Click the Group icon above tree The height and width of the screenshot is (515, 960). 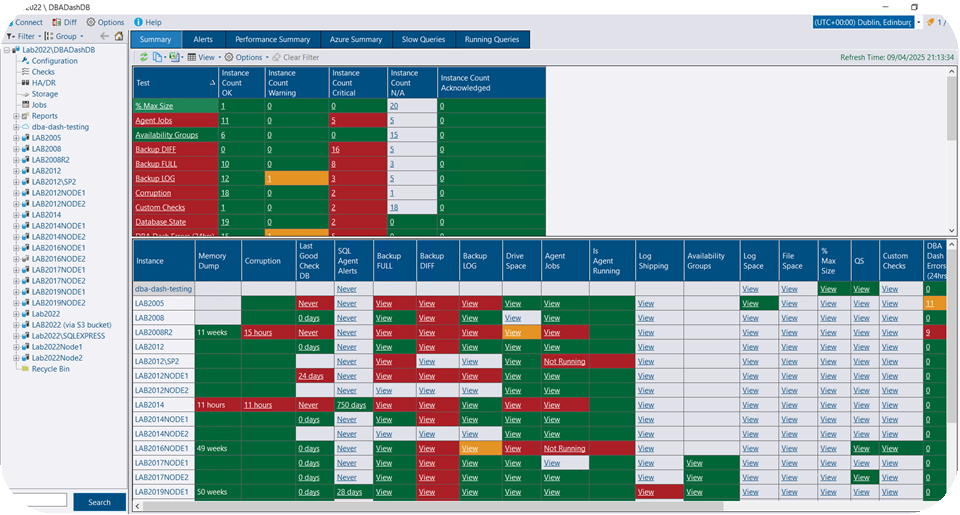49,36
